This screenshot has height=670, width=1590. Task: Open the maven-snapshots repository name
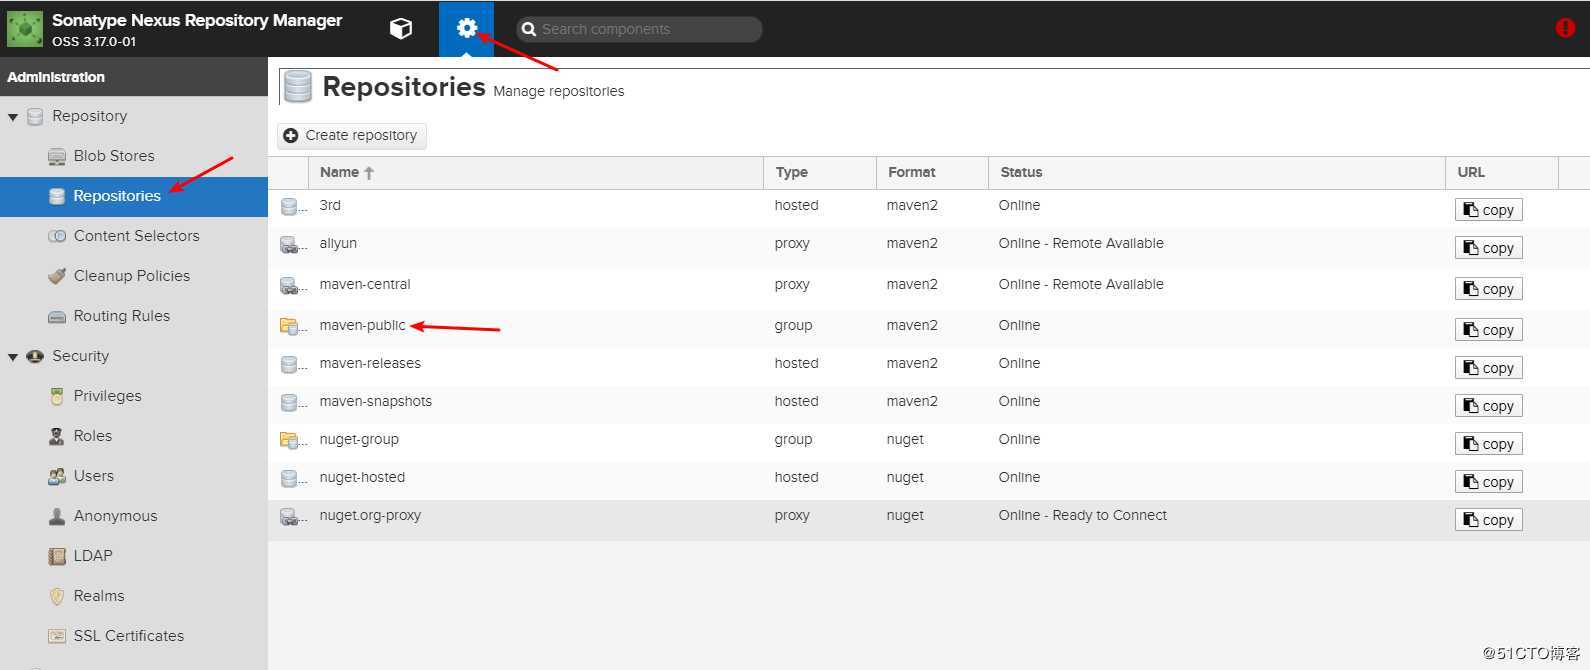[x=376, y=401]
